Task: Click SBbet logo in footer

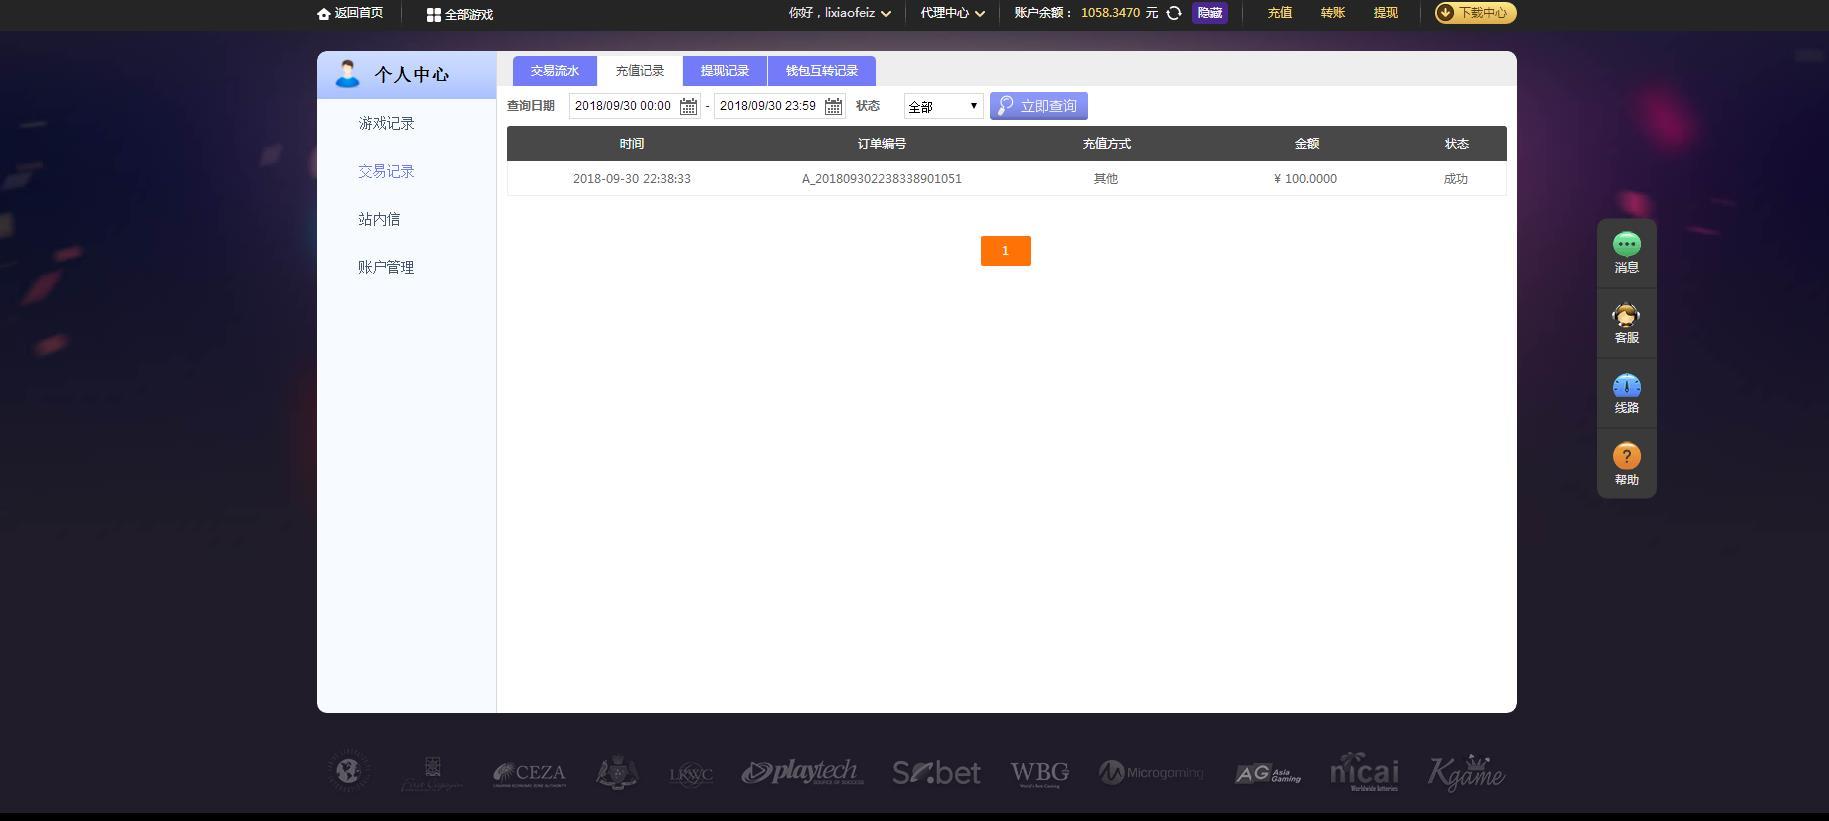Action: coord(936,773)
